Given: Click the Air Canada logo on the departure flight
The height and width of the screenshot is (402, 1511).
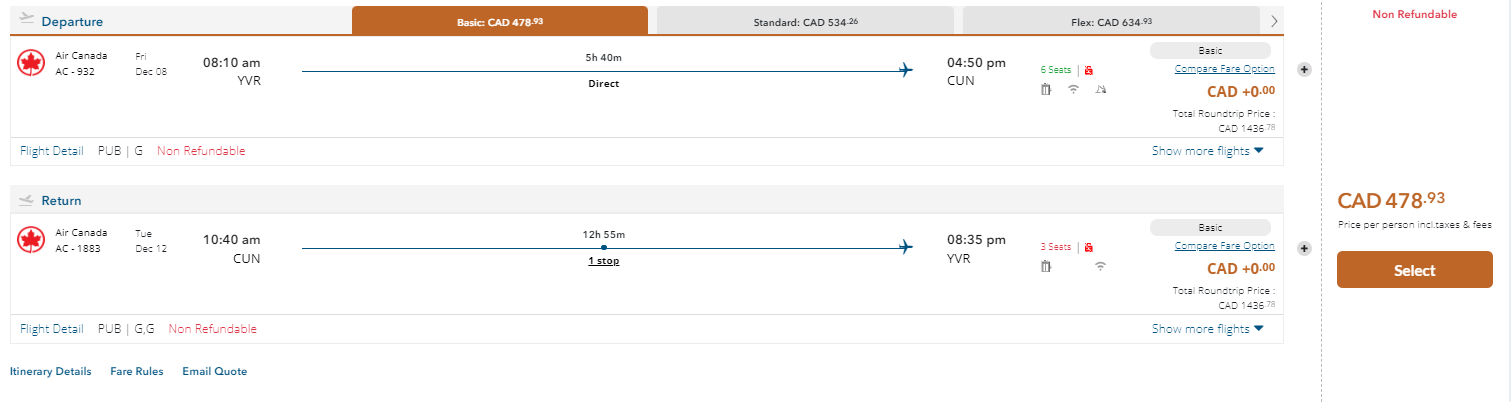Looking at the screenshot, I should [x=30, y=63].
